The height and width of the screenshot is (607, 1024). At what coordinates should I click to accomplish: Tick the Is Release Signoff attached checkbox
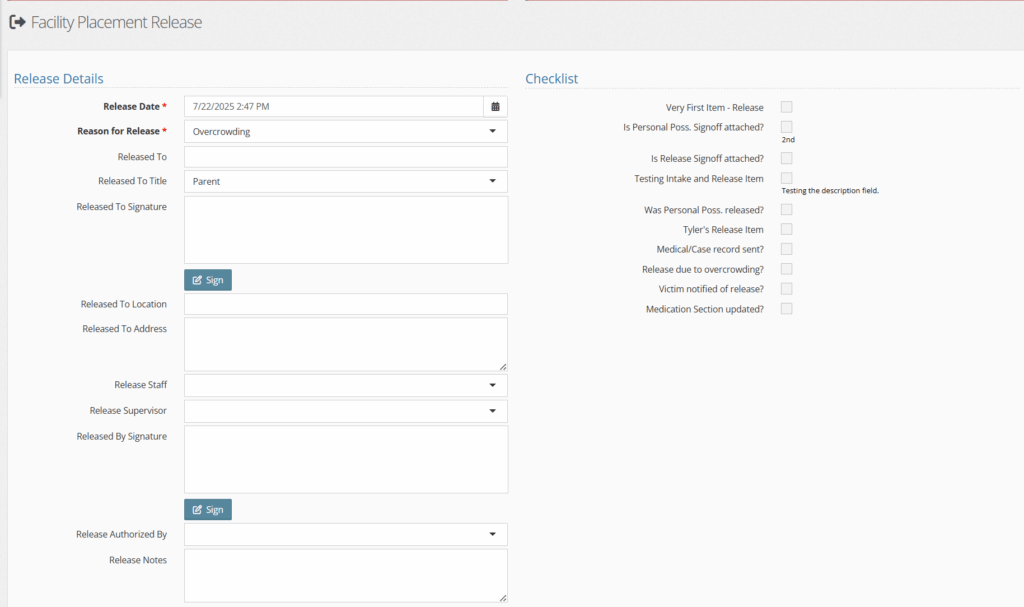tap(786, 158)
